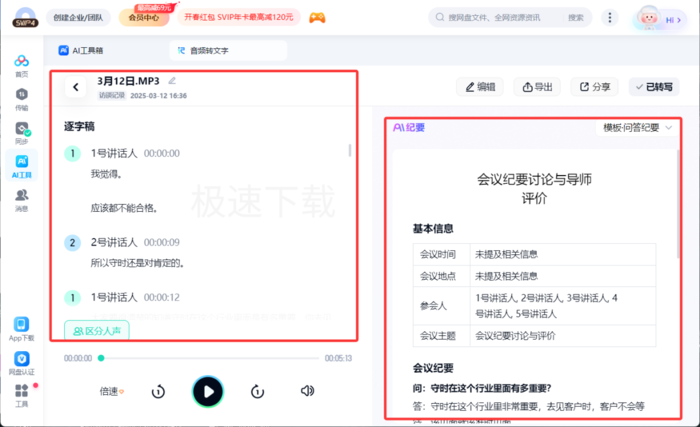Click the 访谈记录 tag under file name
This screenshot has width=700, height=427.
pos(111,96)
